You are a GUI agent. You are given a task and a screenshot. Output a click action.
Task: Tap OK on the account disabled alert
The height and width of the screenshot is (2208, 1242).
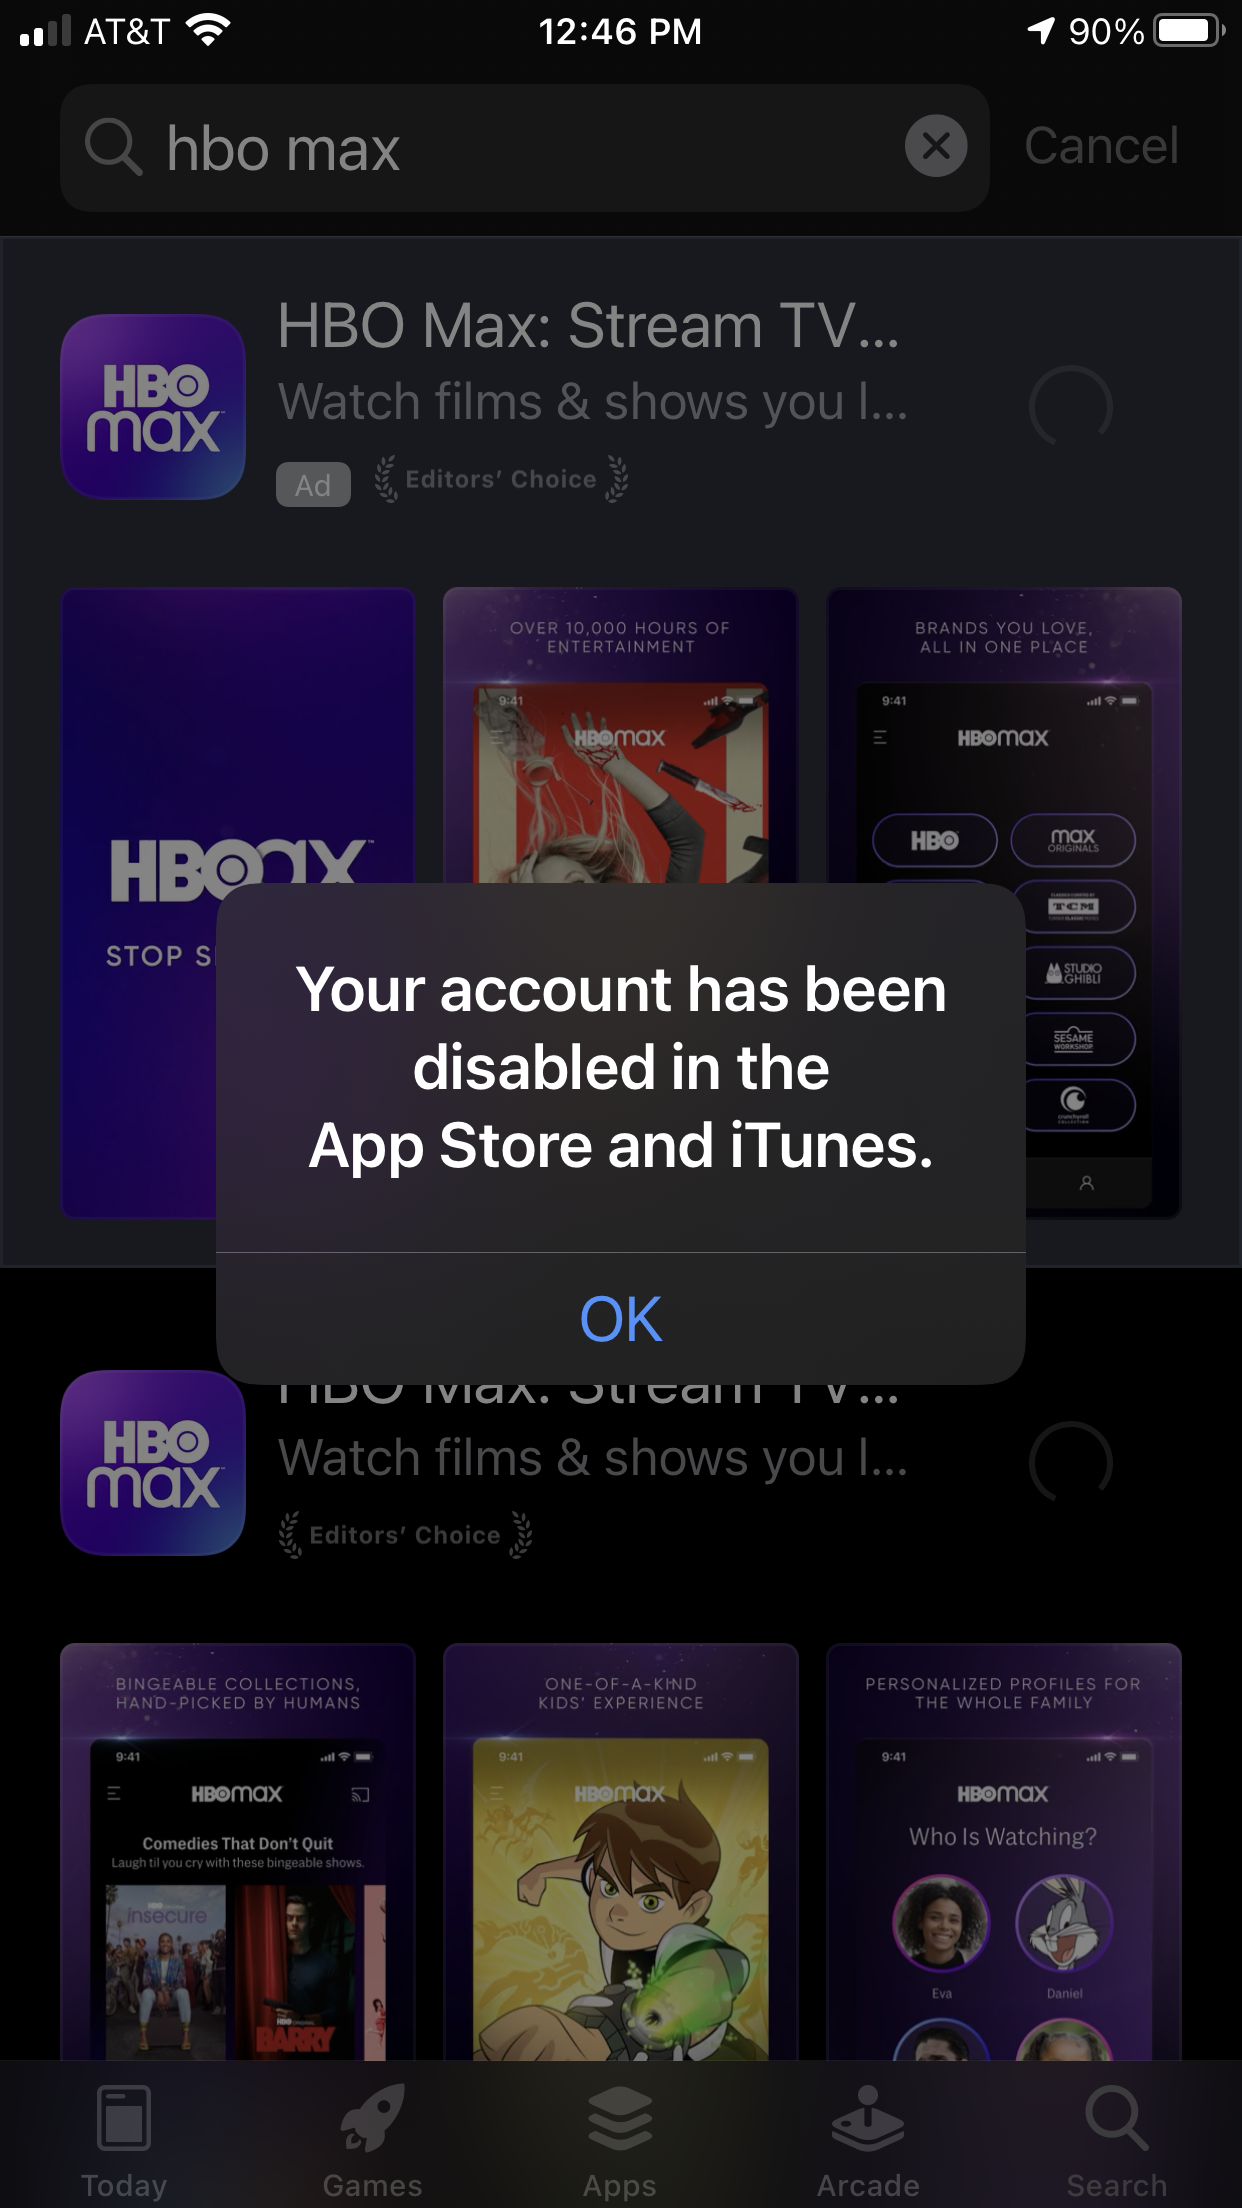[x=621, y=1319]
